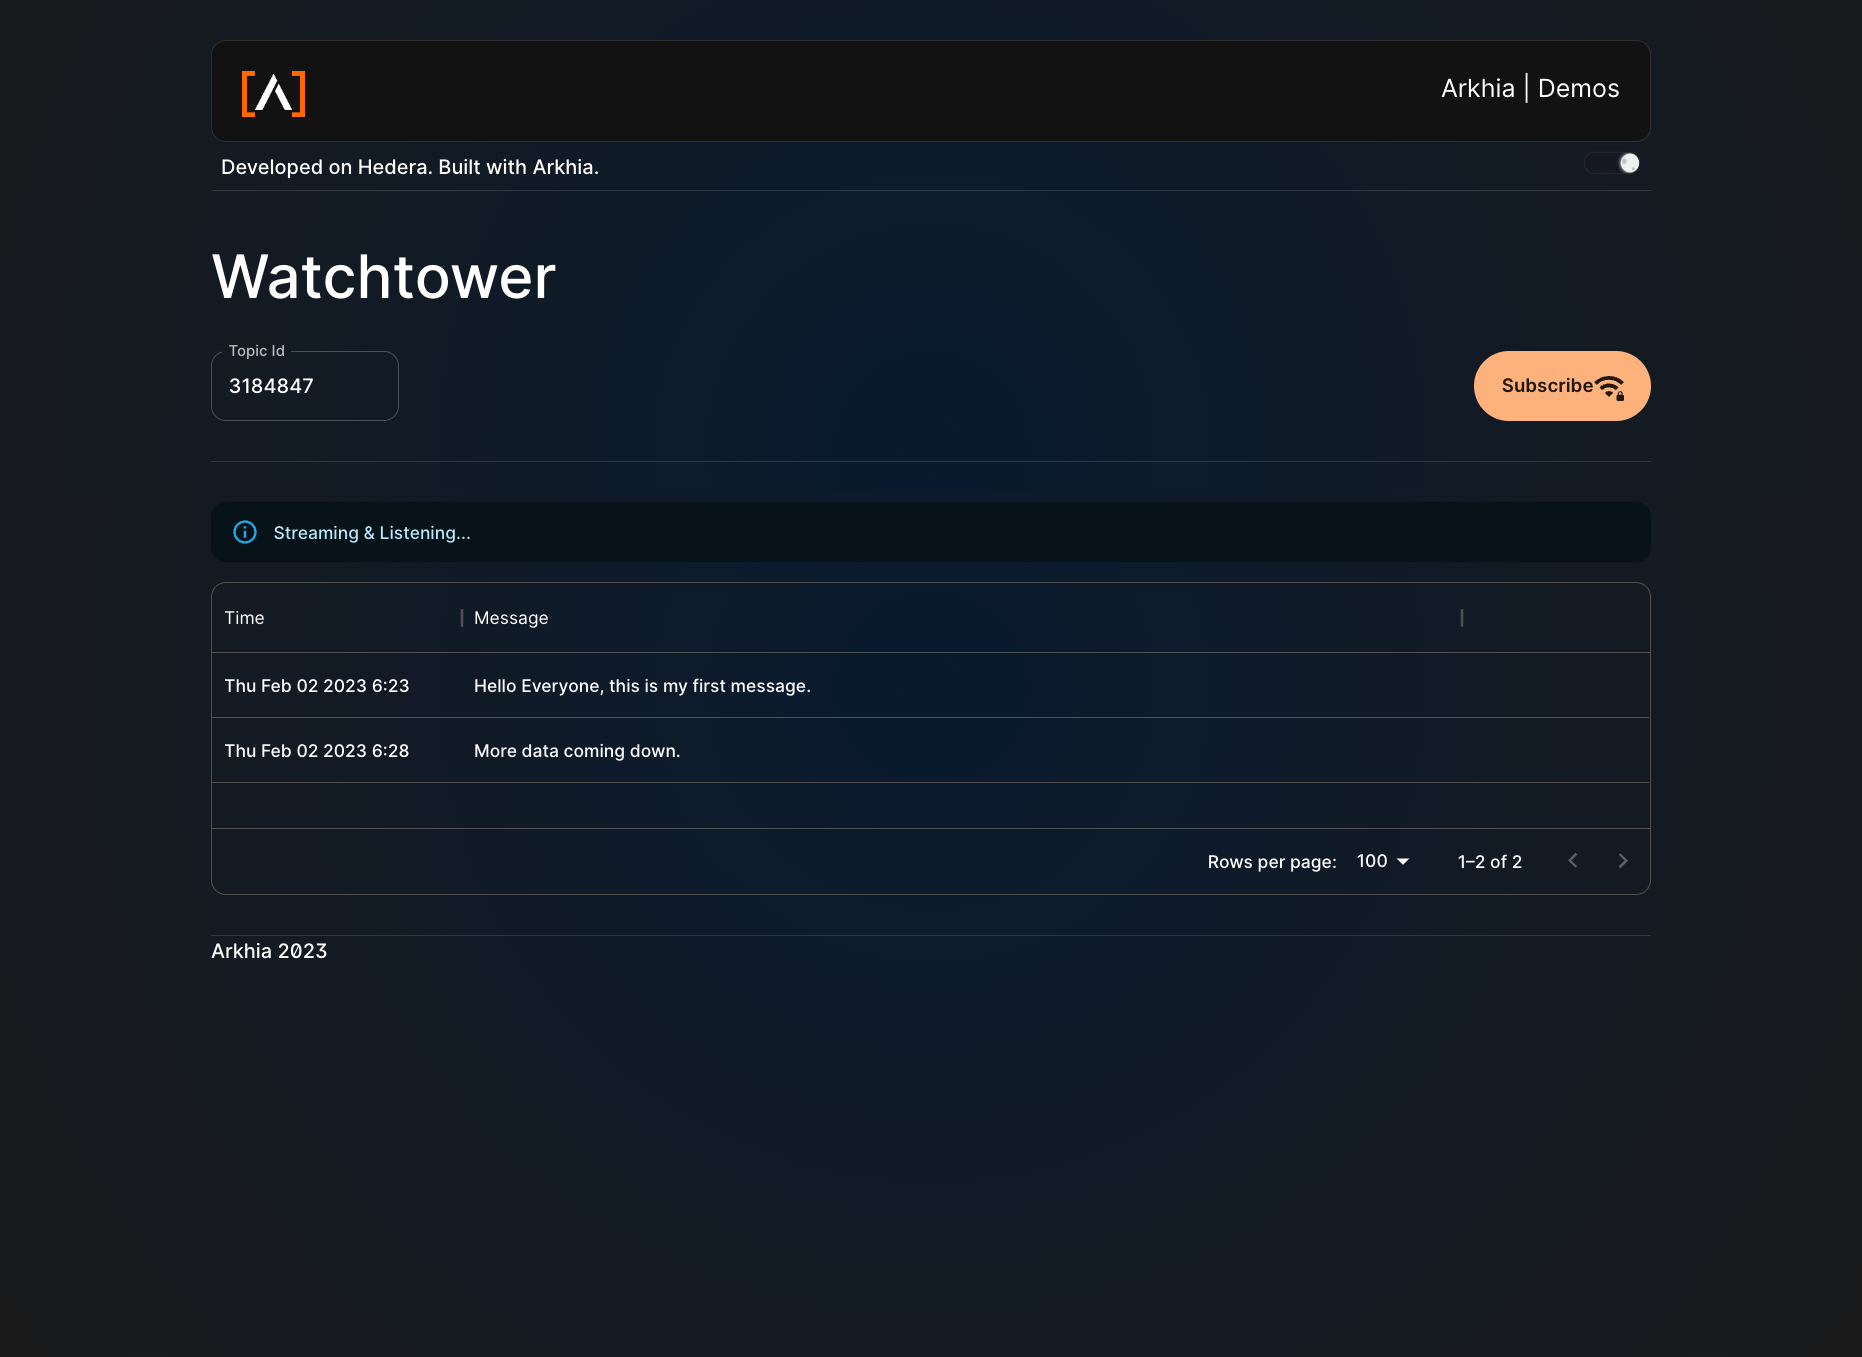Click the 'Arkhia 2023' footer text
The width and height of the screenshot is (1862, 1357).
[x=269, y=951]
